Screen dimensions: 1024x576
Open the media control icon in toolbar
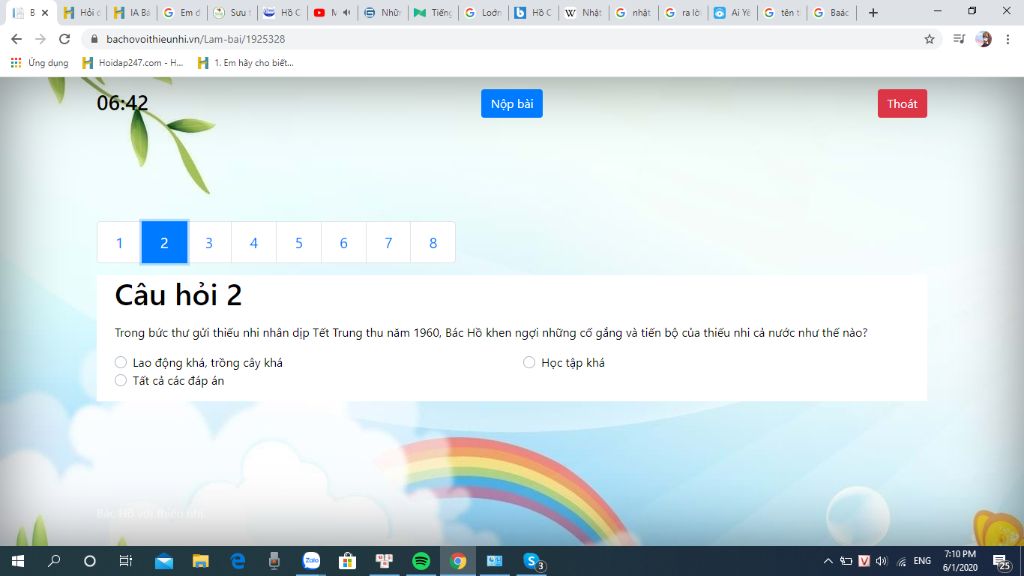pyautogui.click(x=959, y=39)
